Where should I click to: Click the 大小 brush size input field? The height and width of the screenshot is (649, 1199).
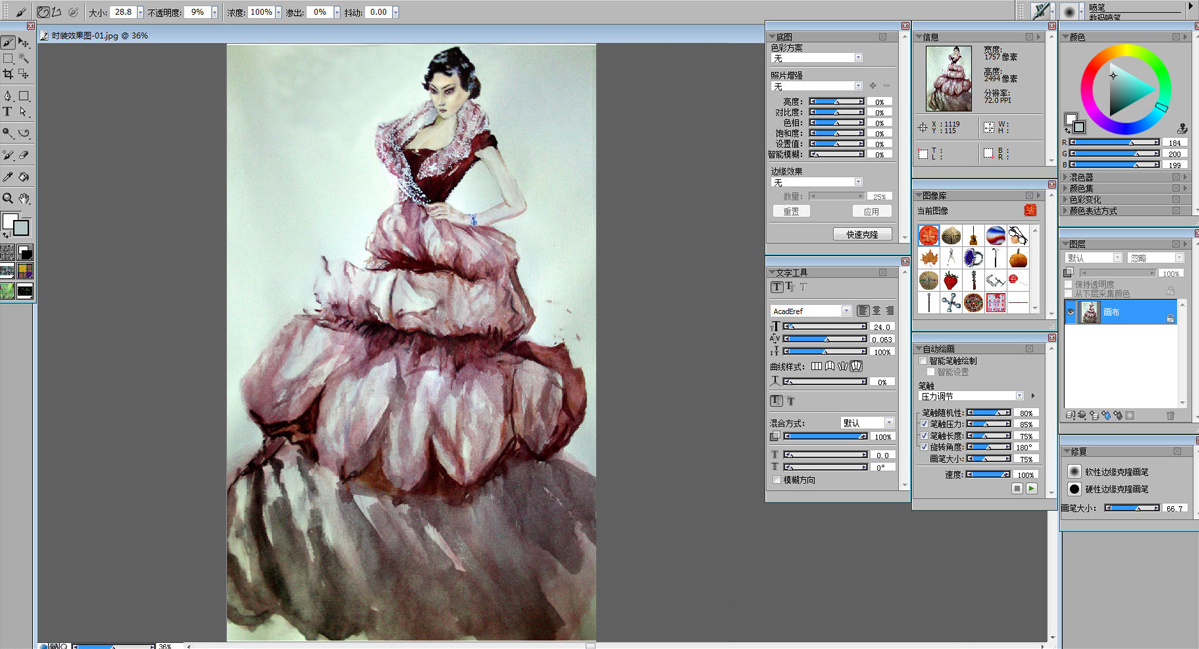pyautogui.click(x=122, y=12)
